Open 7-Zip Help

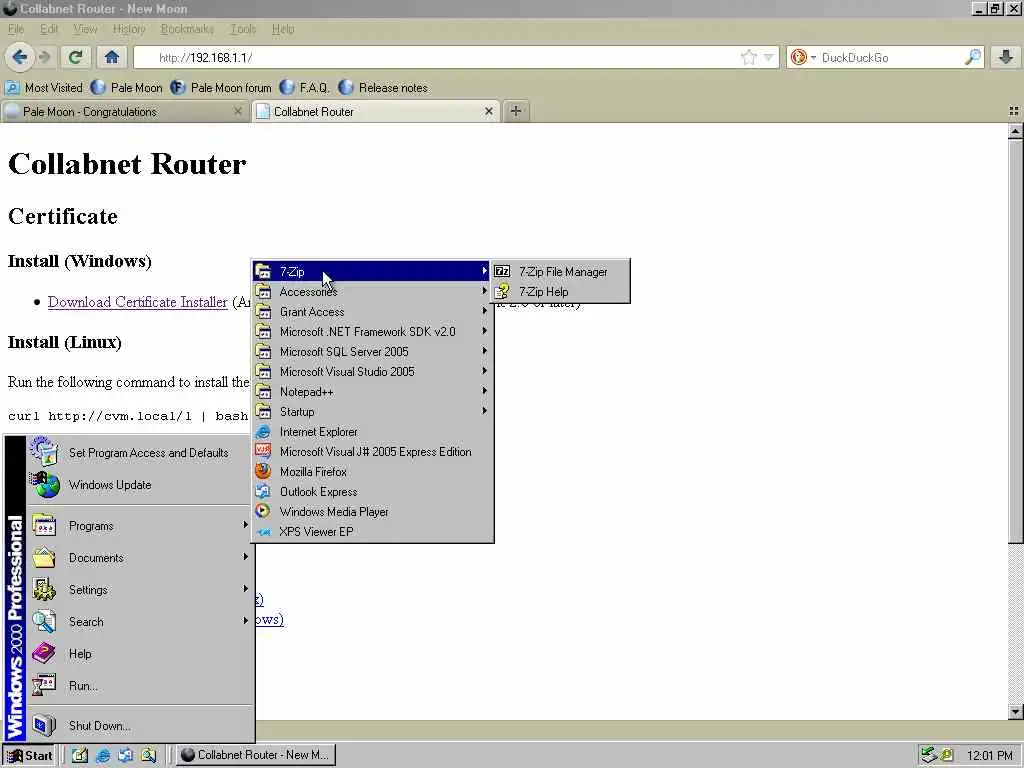(x=561, y=292)
